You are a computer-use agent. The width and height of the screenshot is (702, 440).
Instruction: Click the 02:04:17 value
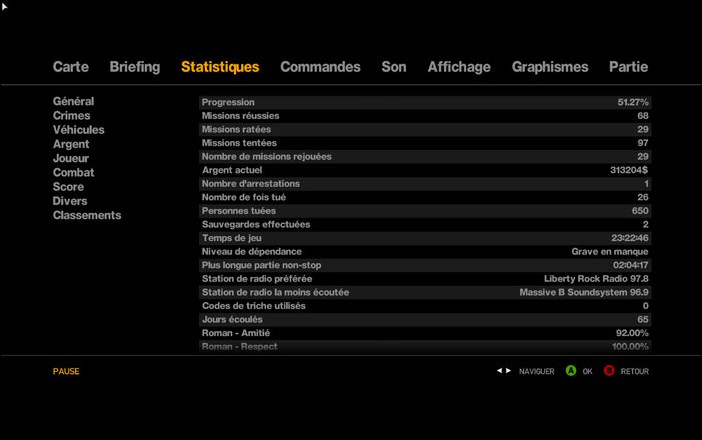[x=630, y=265]
